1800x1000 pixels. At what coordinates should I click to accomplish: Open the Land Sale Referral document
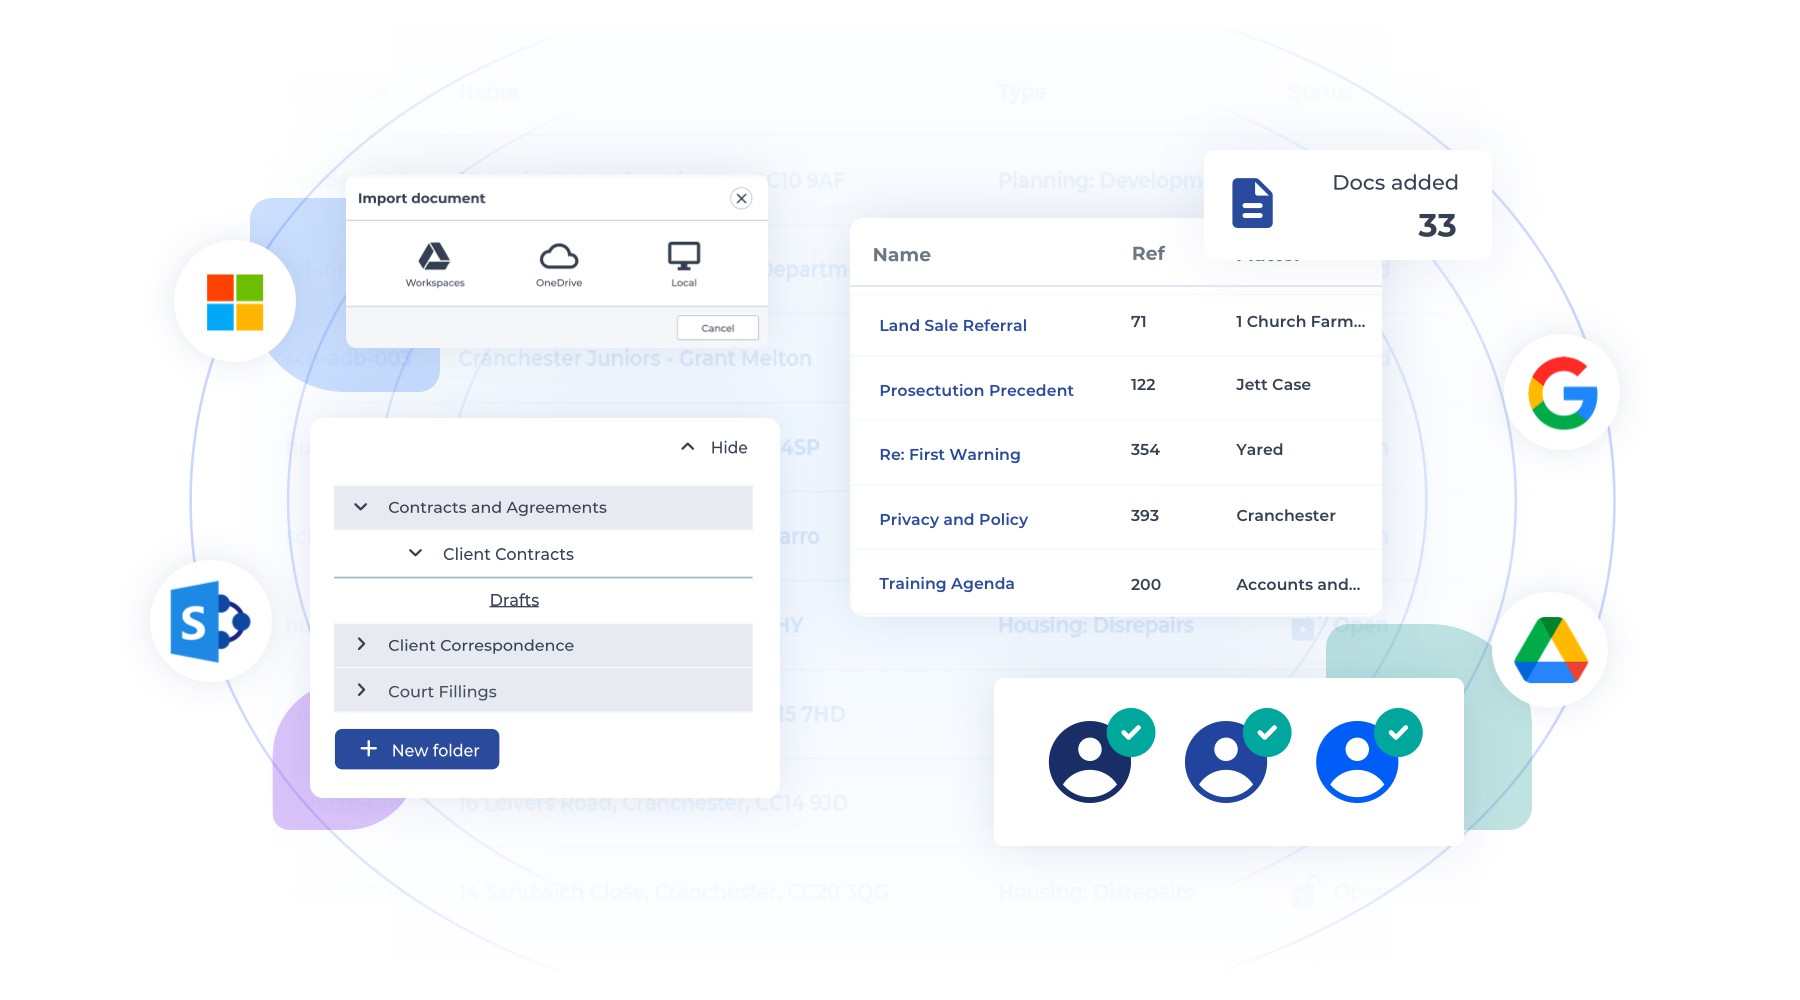(x=952, y=325)
